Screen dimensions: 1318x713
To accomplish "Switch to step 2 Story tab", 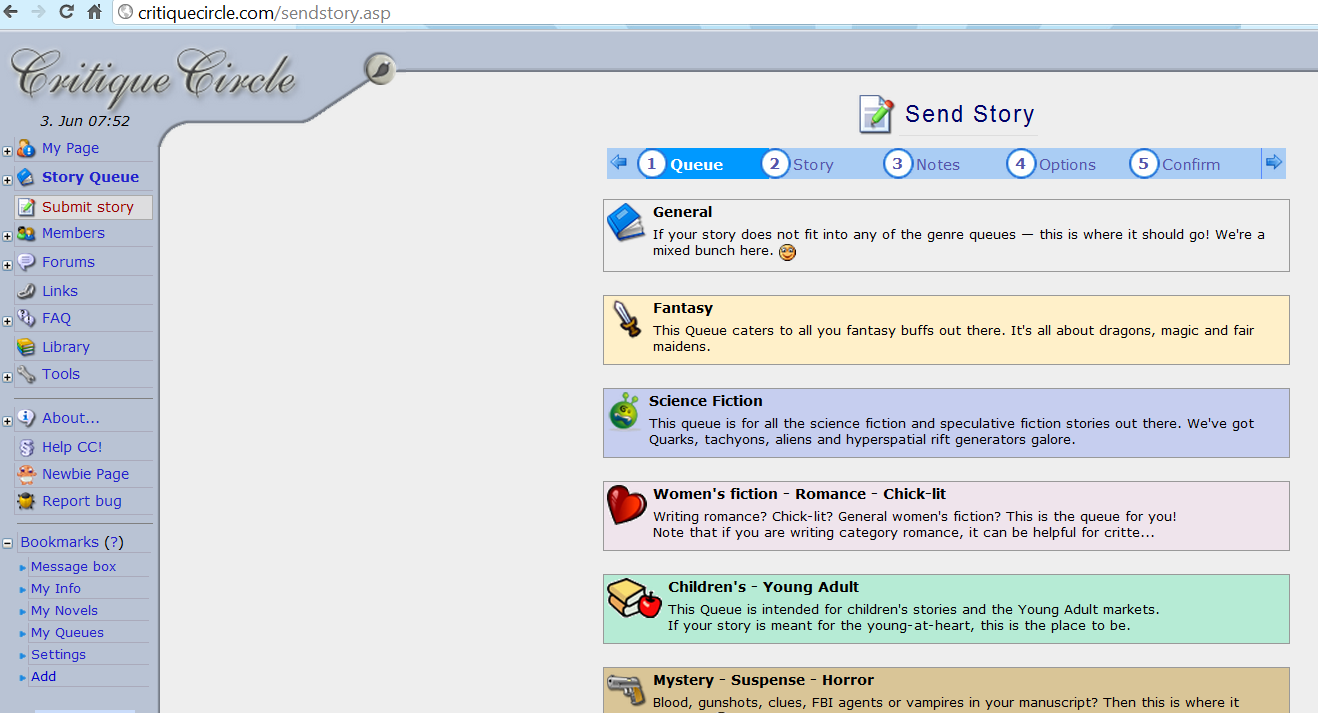I will click(x=798, y=164).
